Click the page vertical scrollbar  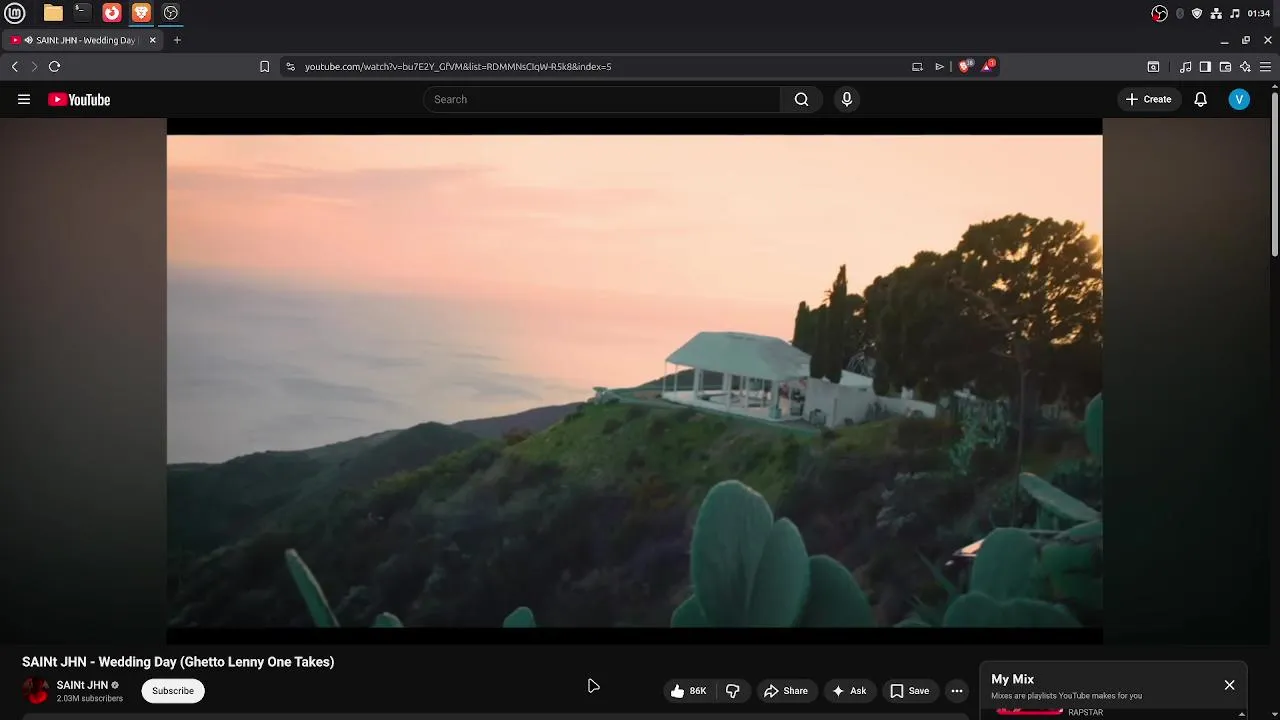point(1275,175)
